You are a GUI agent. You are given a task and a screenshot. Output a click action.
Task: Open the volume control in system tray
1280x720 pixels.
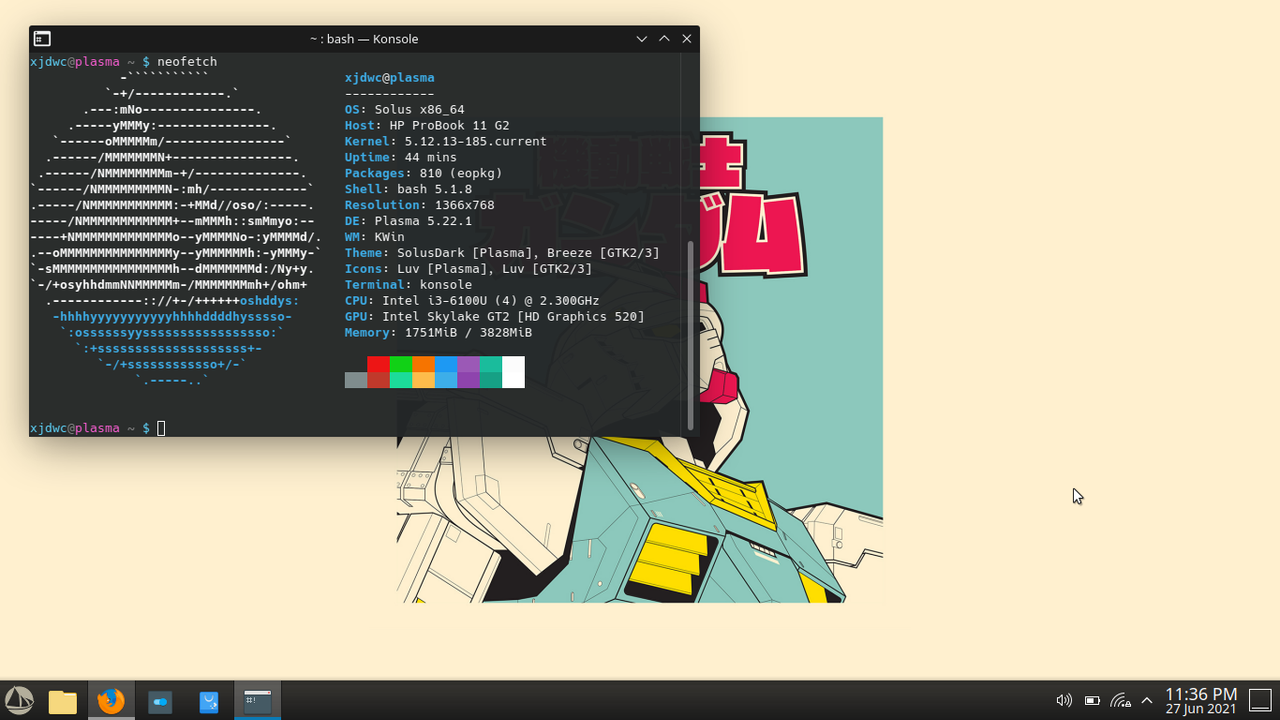click(1064, 701)
